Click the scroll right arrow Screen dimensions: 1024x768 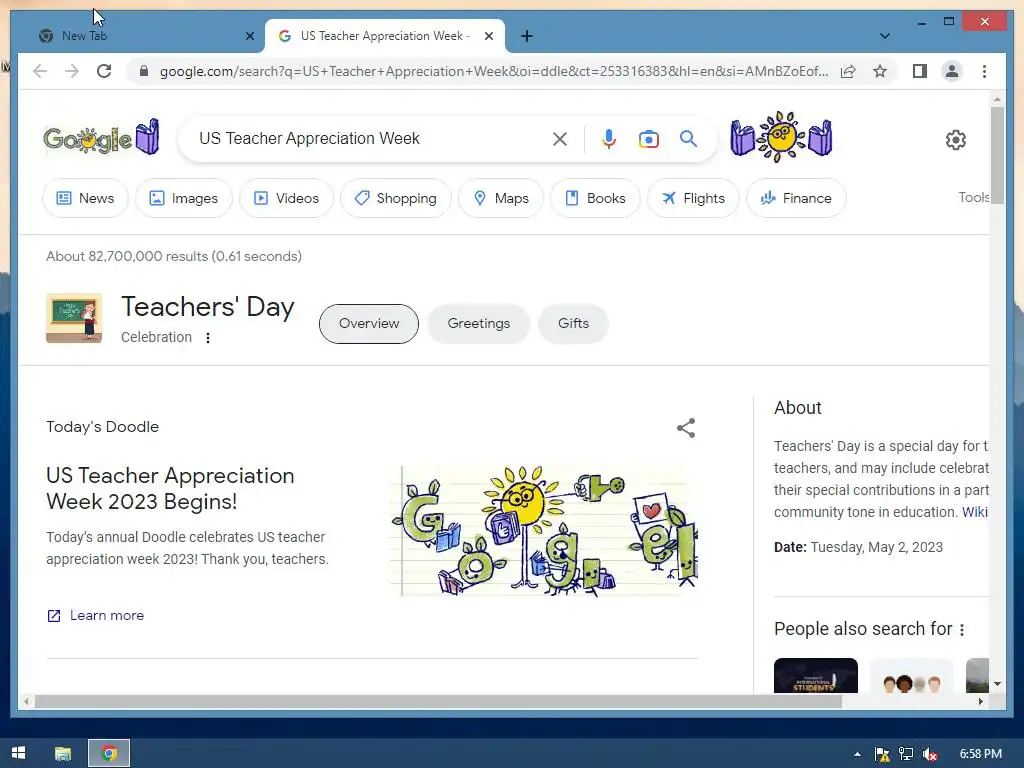pyautogui.click(x=981, y=701)
